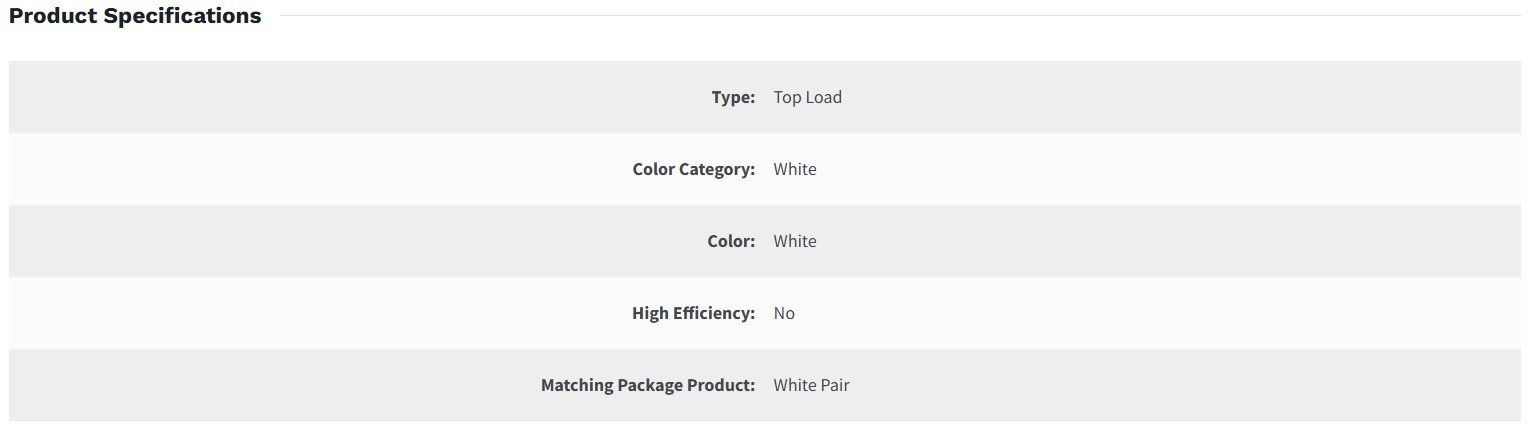Click the Color: label
Viewport: 1534px width, 433px height.
(731, 241)
